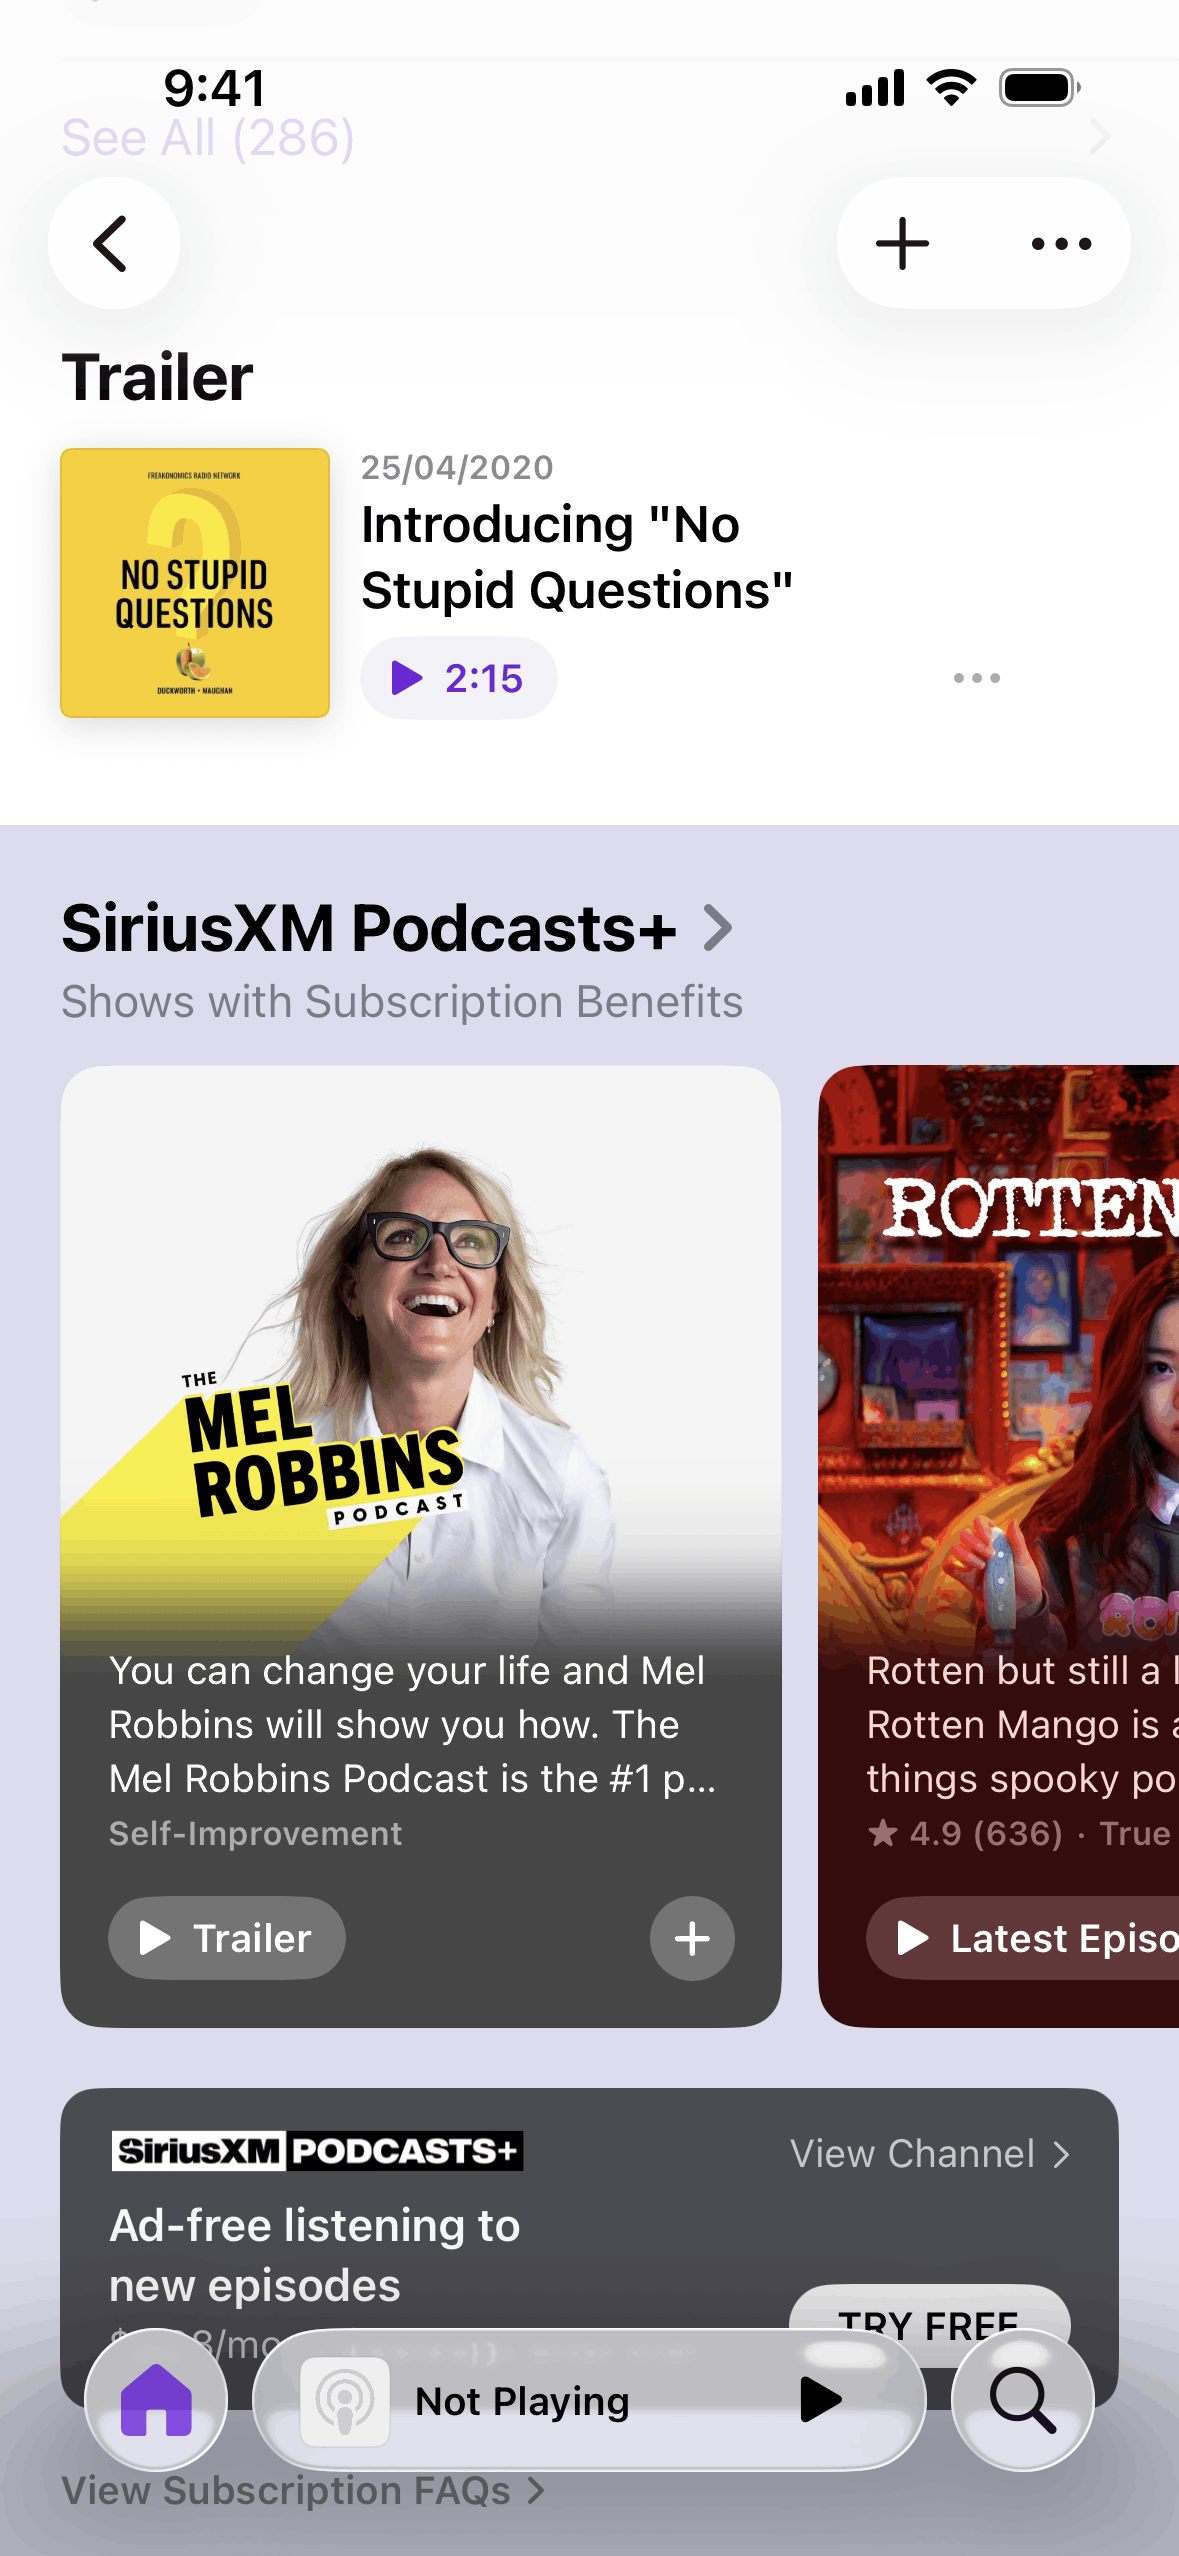This screenshot has width=1179, height=2556.
Task: Tap the back arrow button
Action: (x=113, y=243)
